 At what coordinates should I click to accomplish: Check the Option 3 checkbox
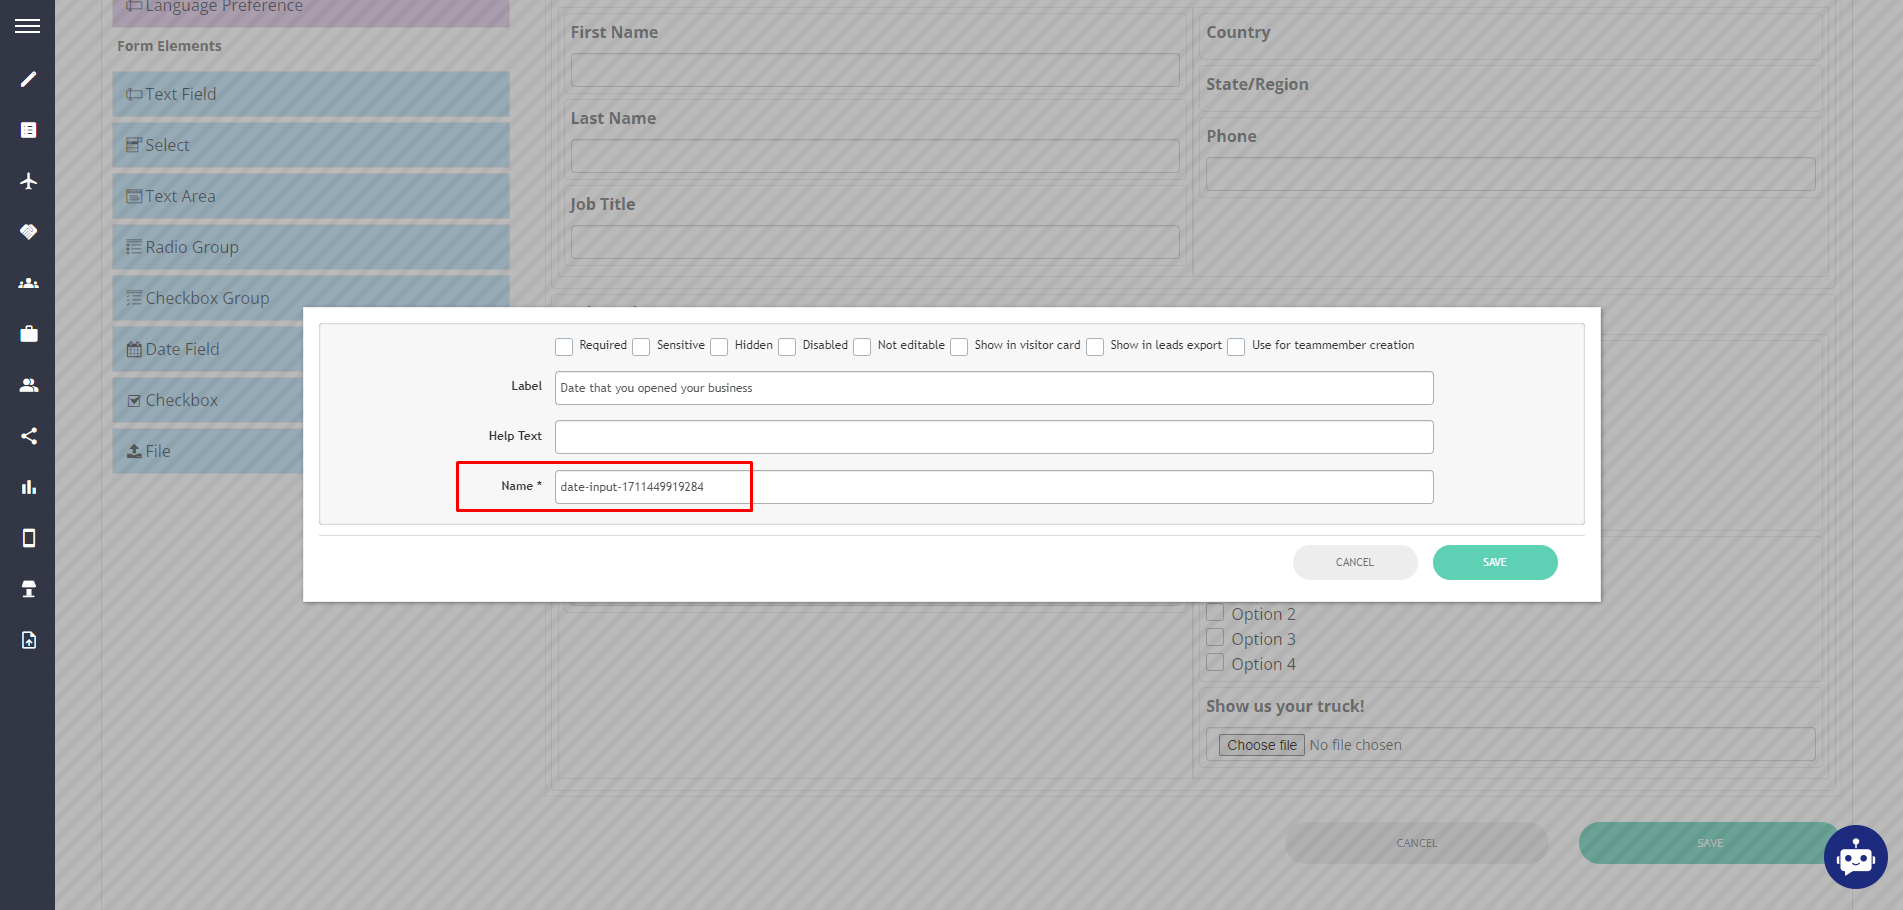1215,637
